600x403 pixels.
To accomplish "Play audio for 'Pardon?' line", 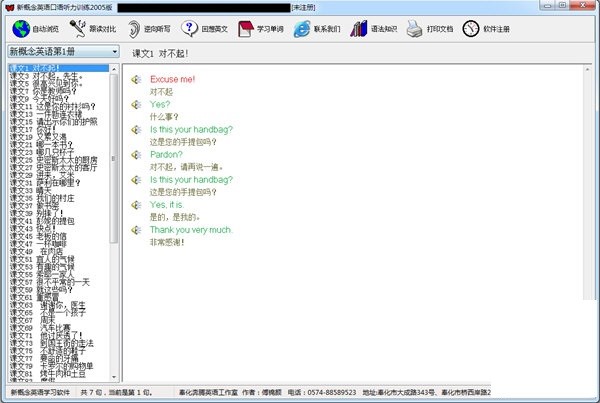I will pyautogui.click(x=136, y=155).
